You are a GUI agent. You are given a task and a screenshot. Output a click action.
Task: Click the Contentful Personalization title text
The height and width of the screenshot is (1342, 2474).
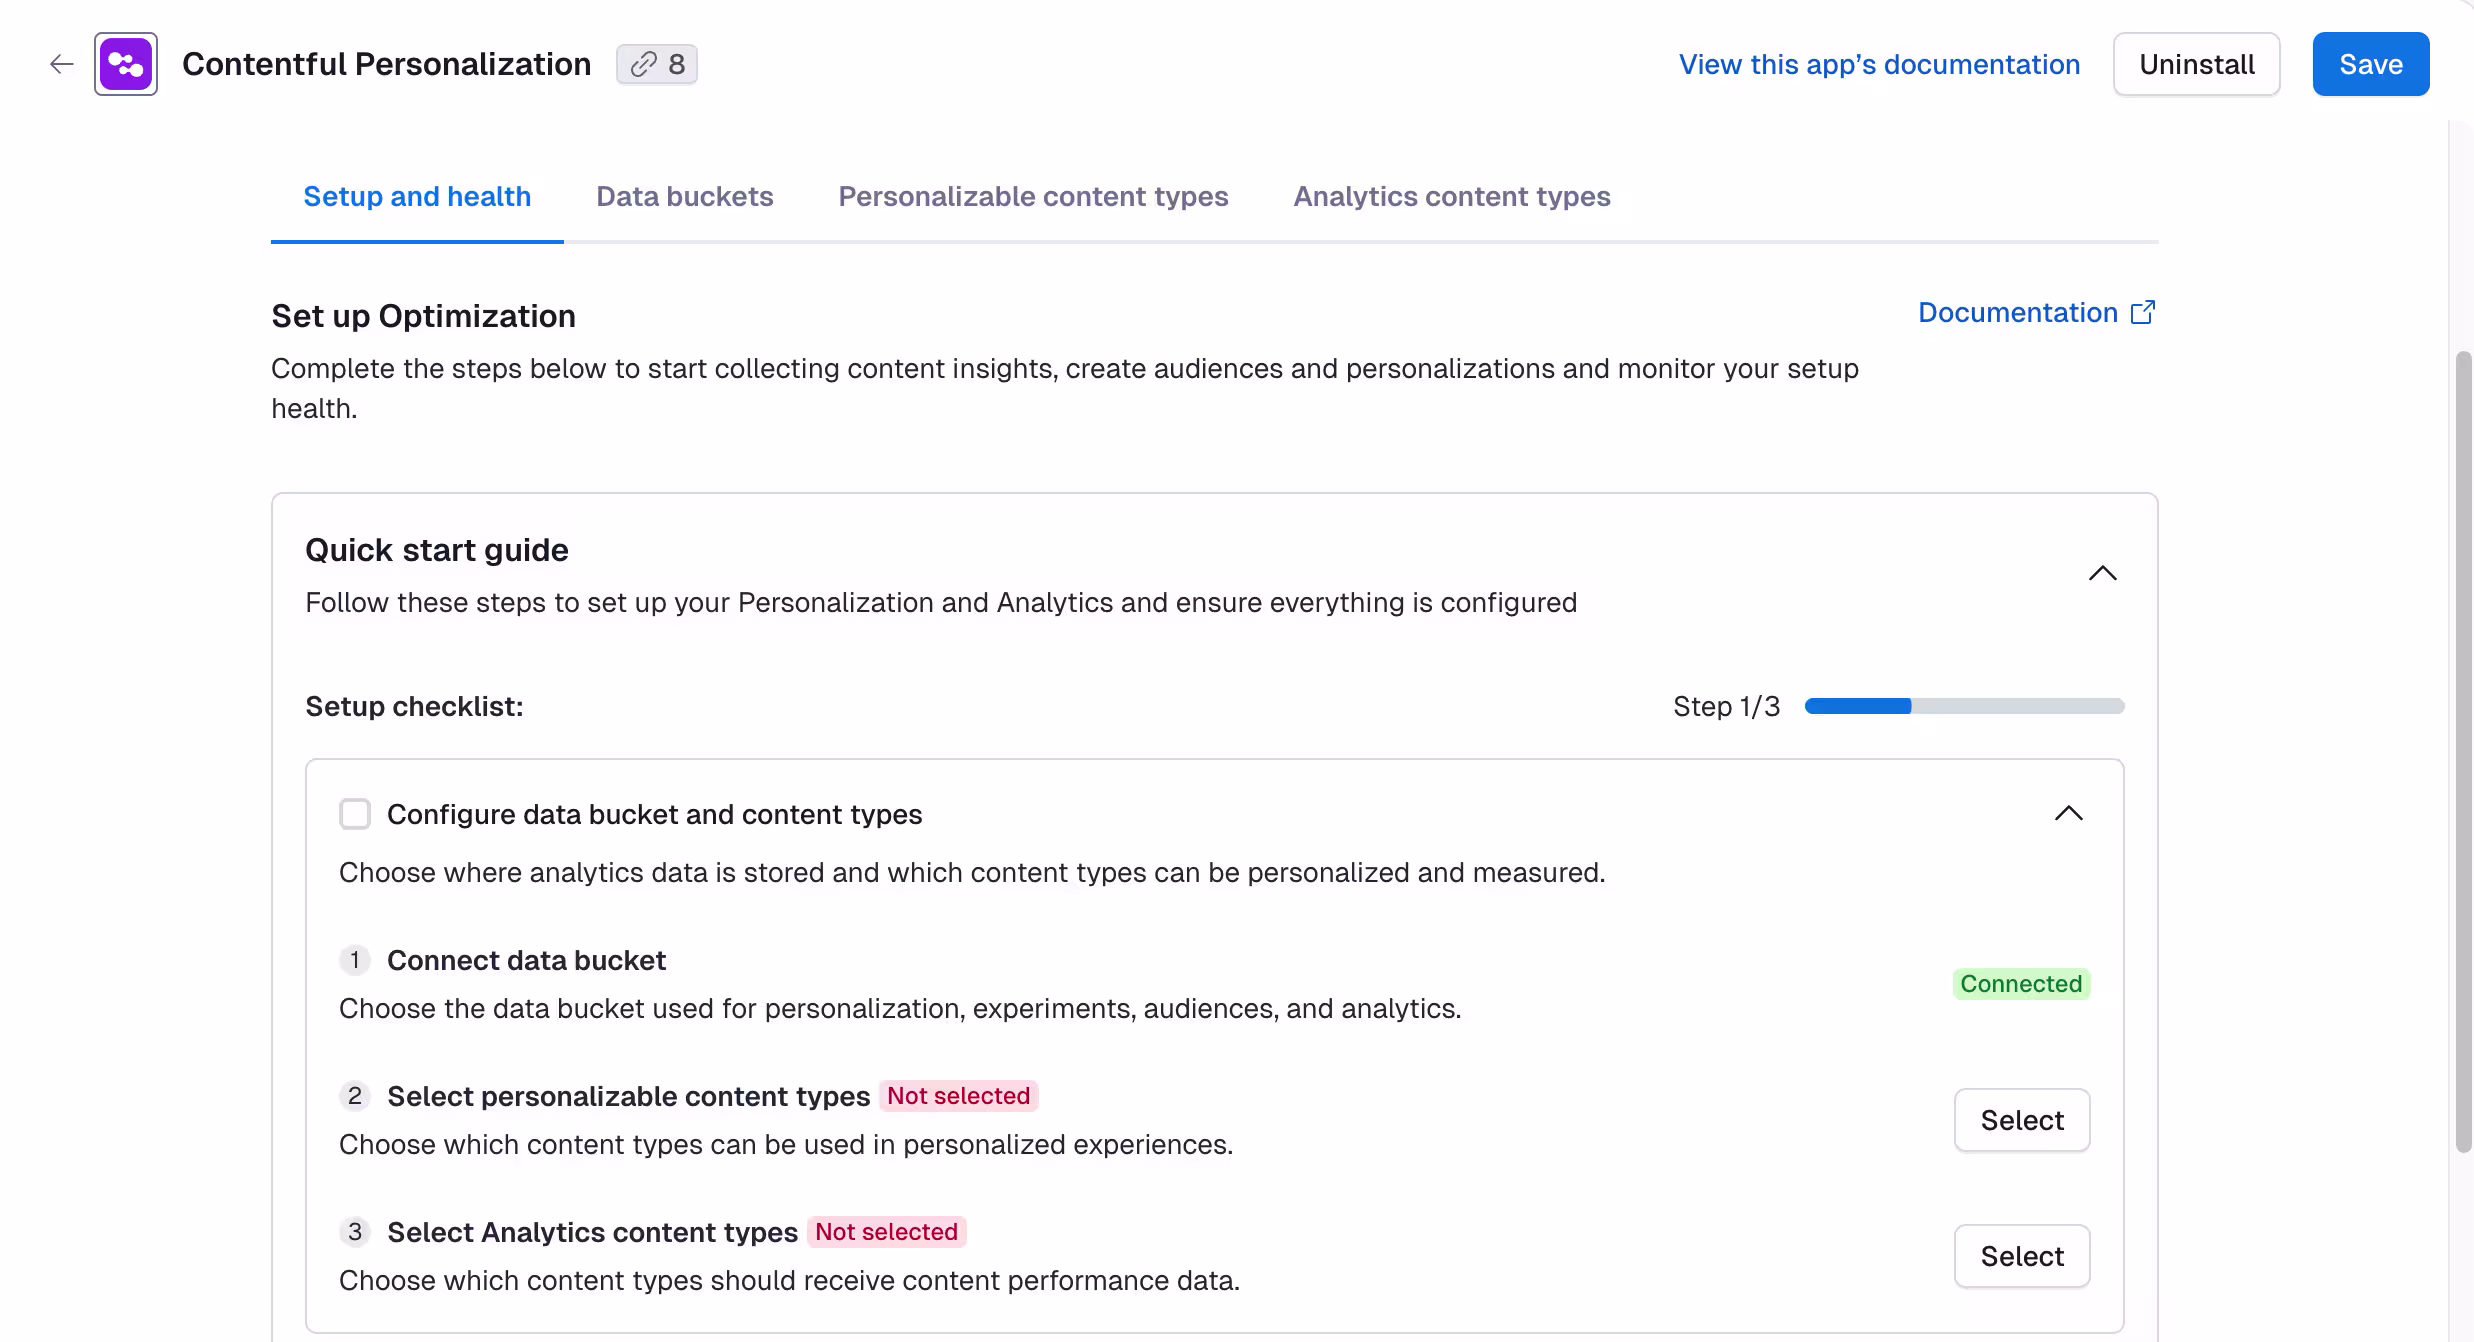point(387,64)
